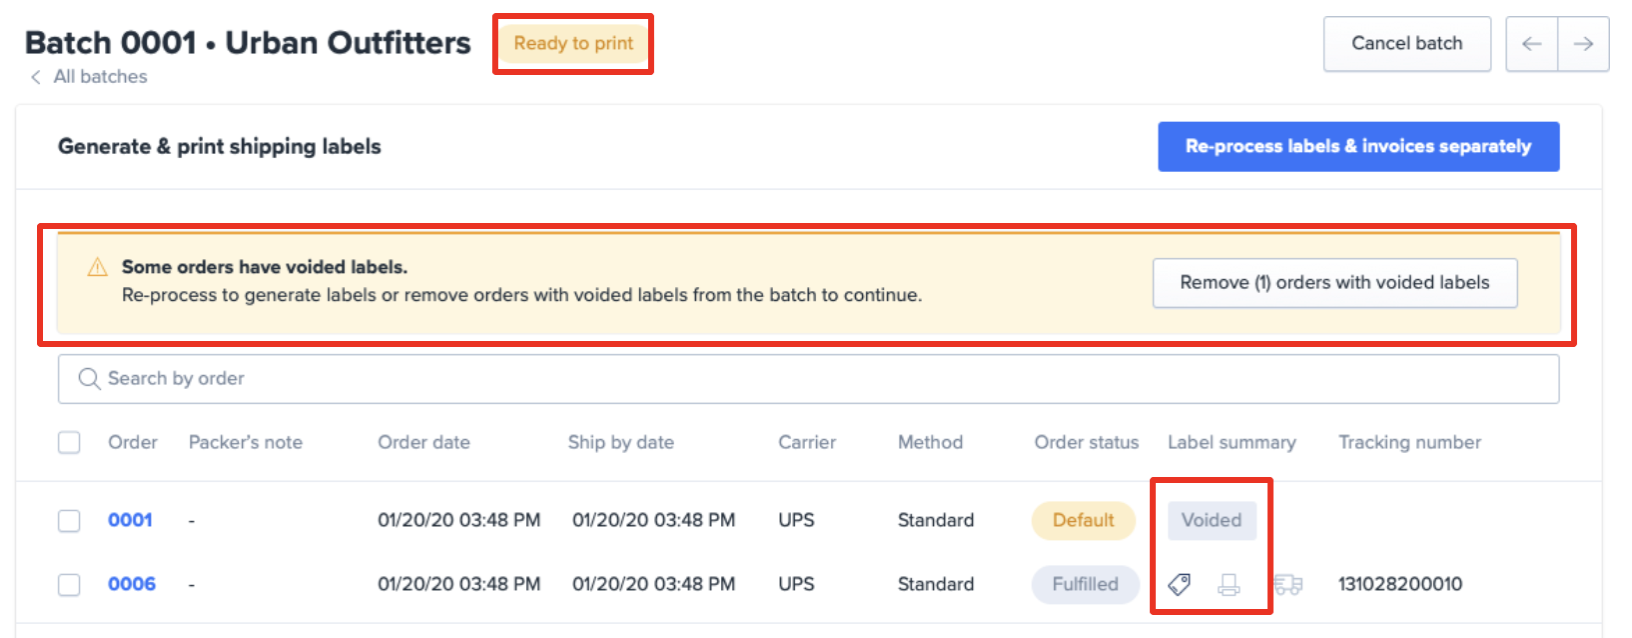The height and width of the screenshot is (638, 1632).
Task: Click the truck icon for order 0006
Action: [1288, 584]
